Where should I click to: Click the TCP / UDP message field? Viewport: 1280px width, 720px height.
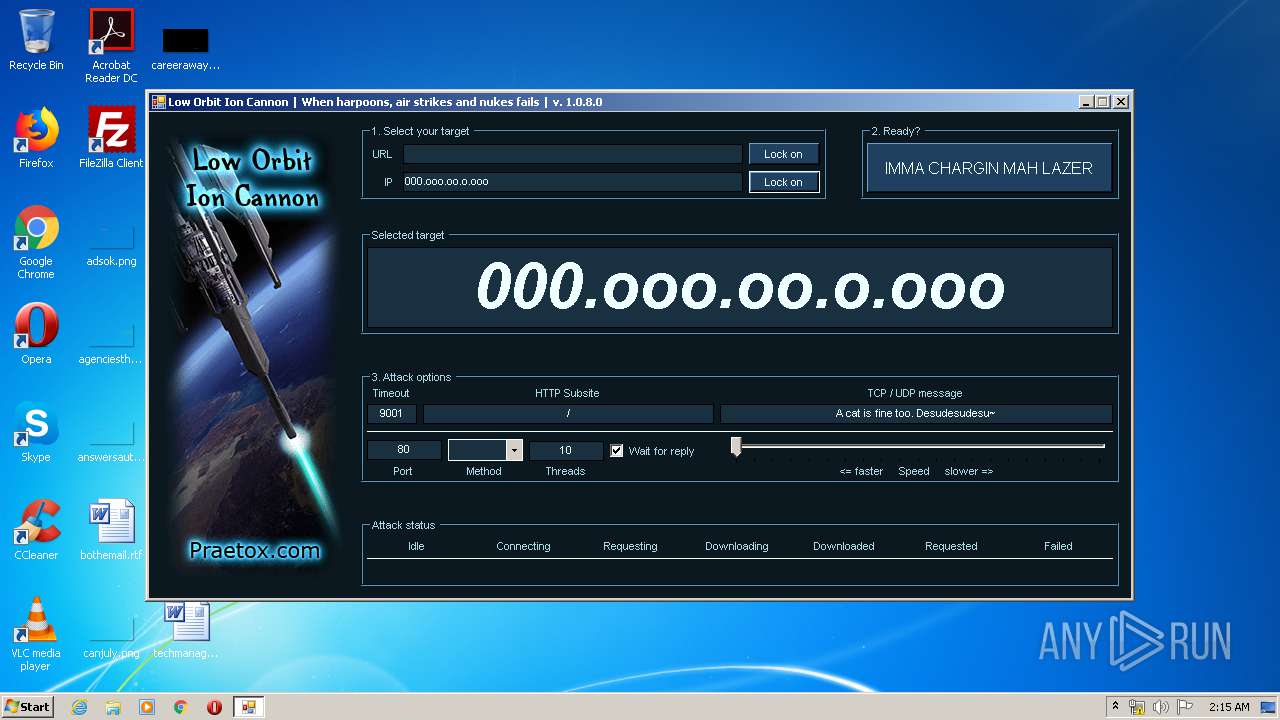coord(916,413)
